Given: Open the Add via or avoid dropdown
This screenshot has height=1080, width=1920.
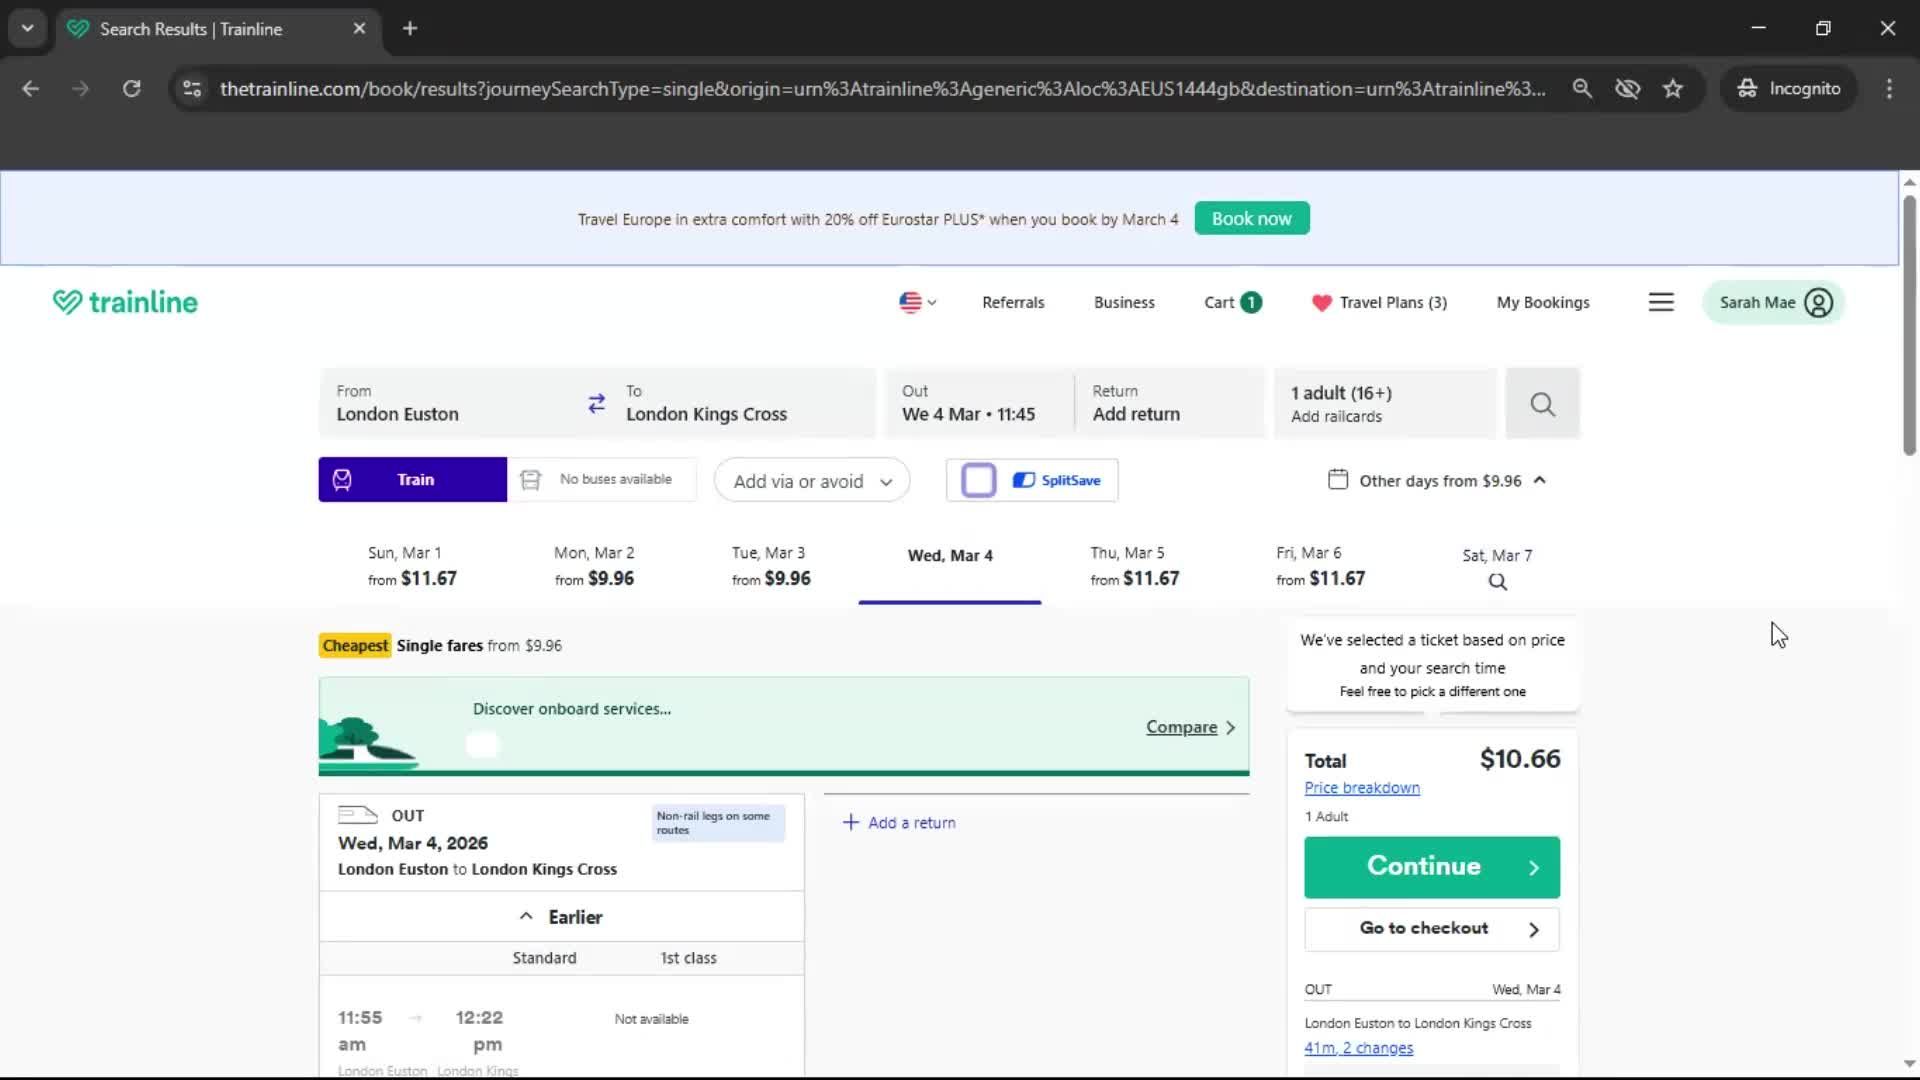Looking at the screenshot, I should pos(811,480).
